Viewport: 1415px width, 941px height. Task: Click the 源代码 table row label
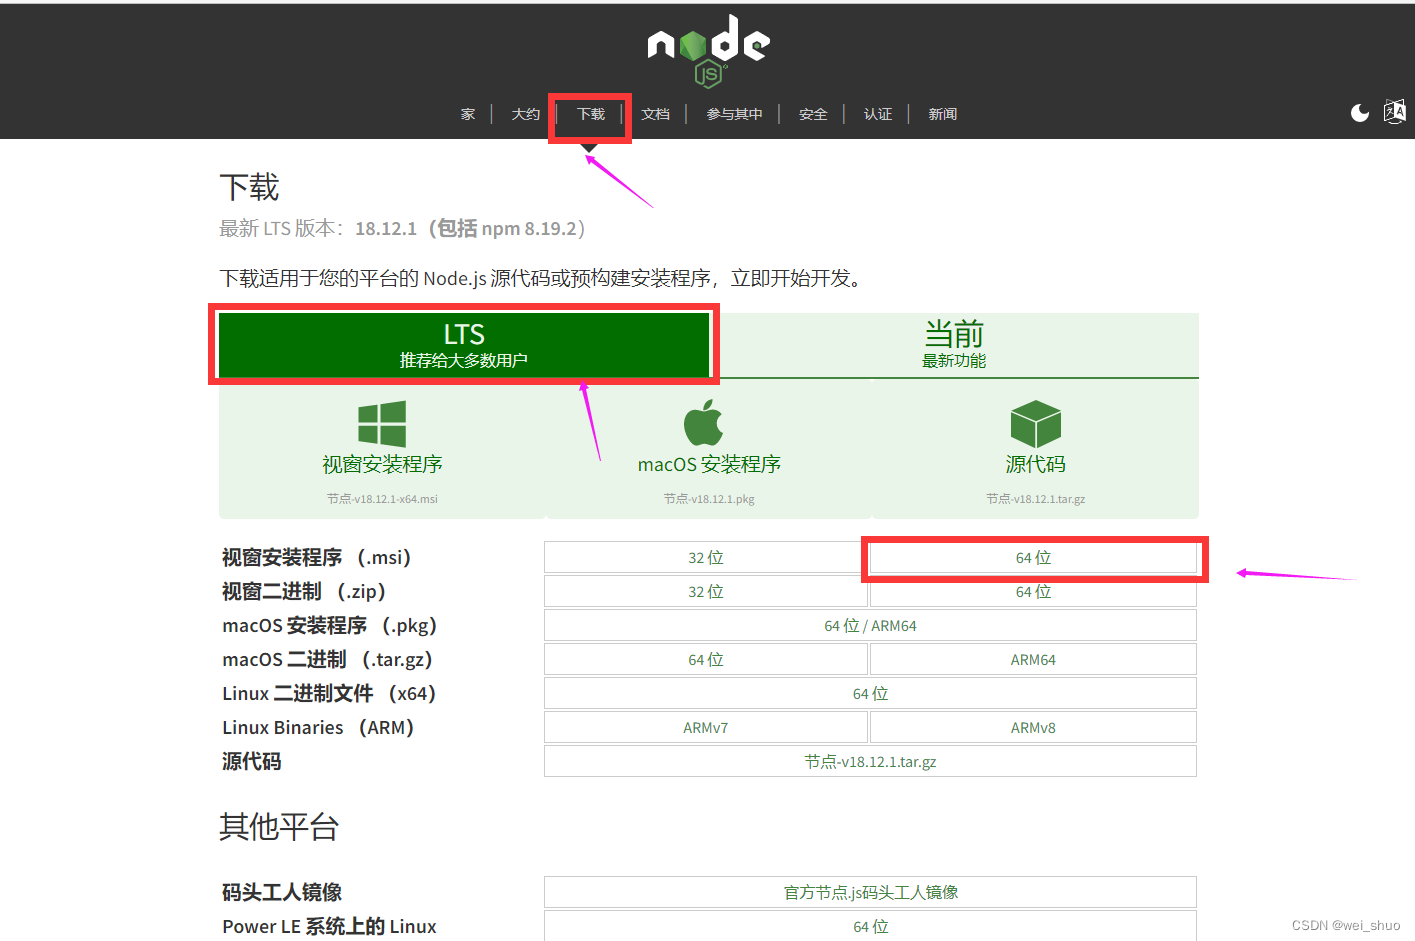[251, 762]
